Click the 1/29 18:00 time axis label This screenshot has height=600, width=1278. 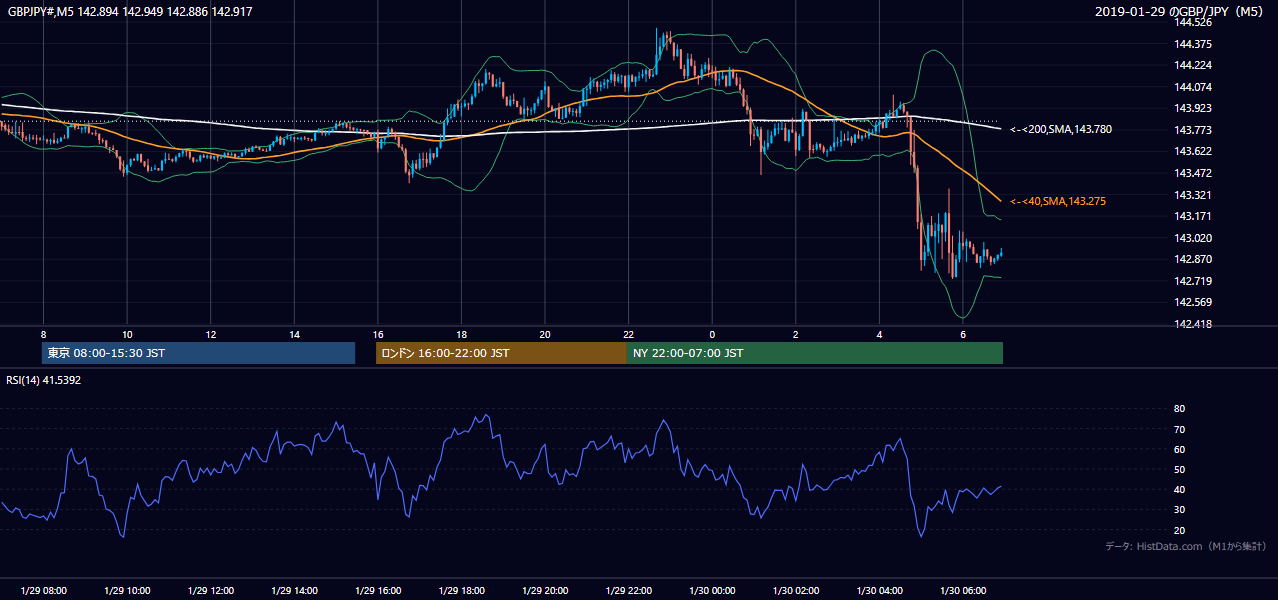pyautogui.click(x=461, y=591)
